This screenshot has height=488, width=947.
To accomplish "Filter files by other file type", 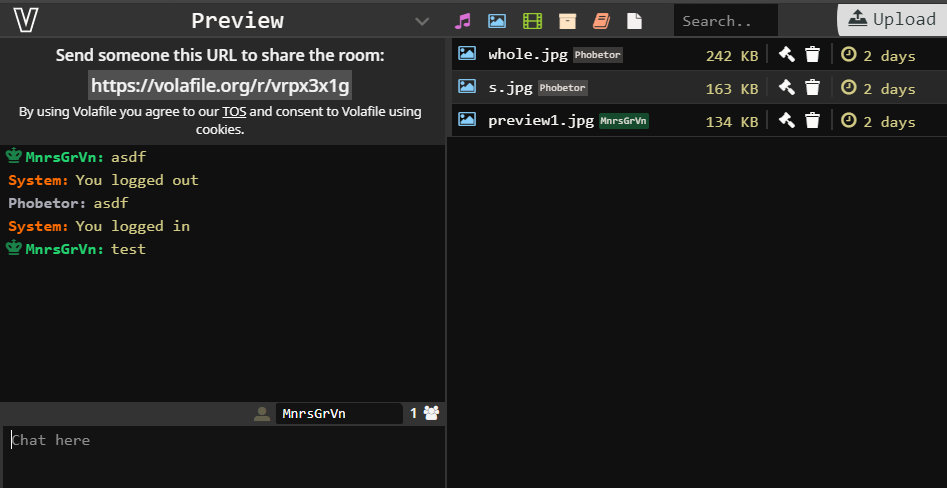I will point(634,21).
